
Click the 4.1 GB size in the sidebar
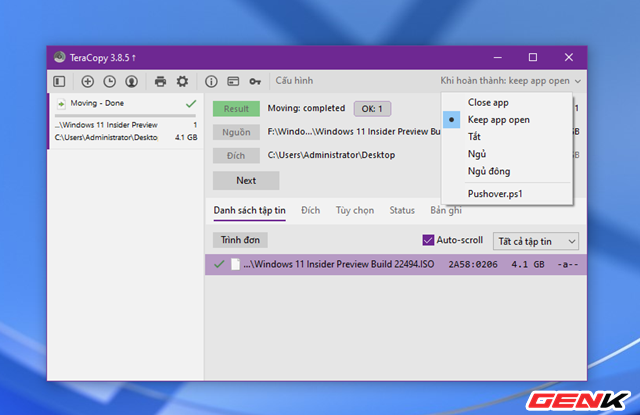click(186, 138)
